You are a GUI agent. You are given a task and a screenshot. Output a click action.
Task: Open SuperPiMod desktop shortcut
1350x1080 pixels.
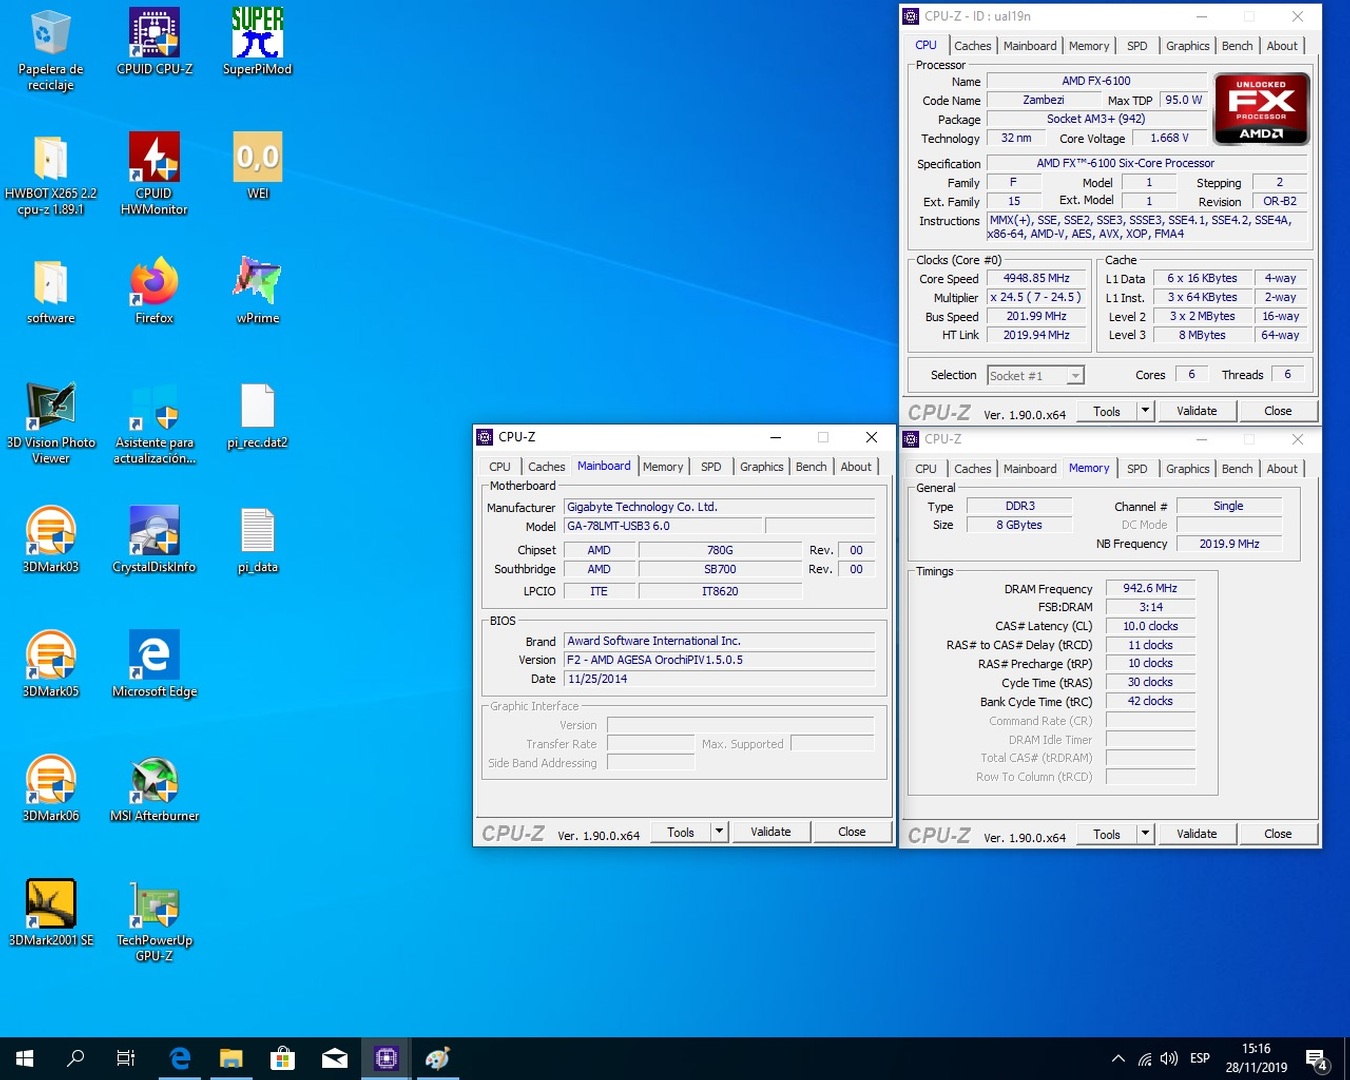point(257,42)
